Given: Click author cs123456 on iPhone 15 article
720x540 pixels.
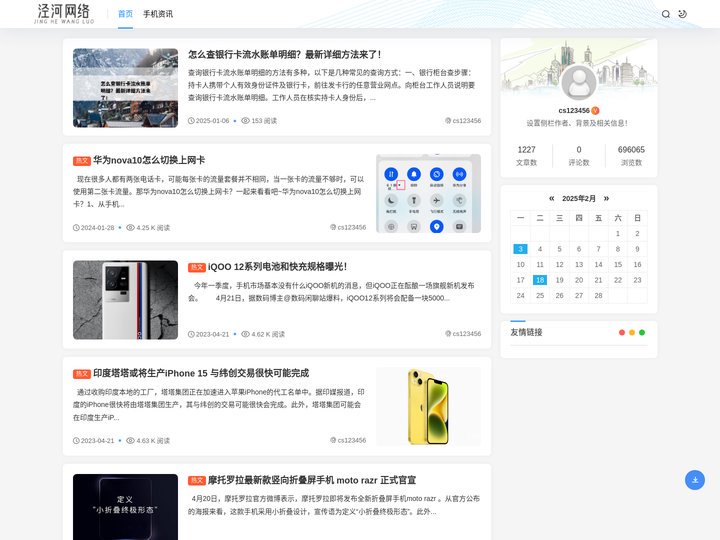Looking at the screenshot, I should 348,440.
